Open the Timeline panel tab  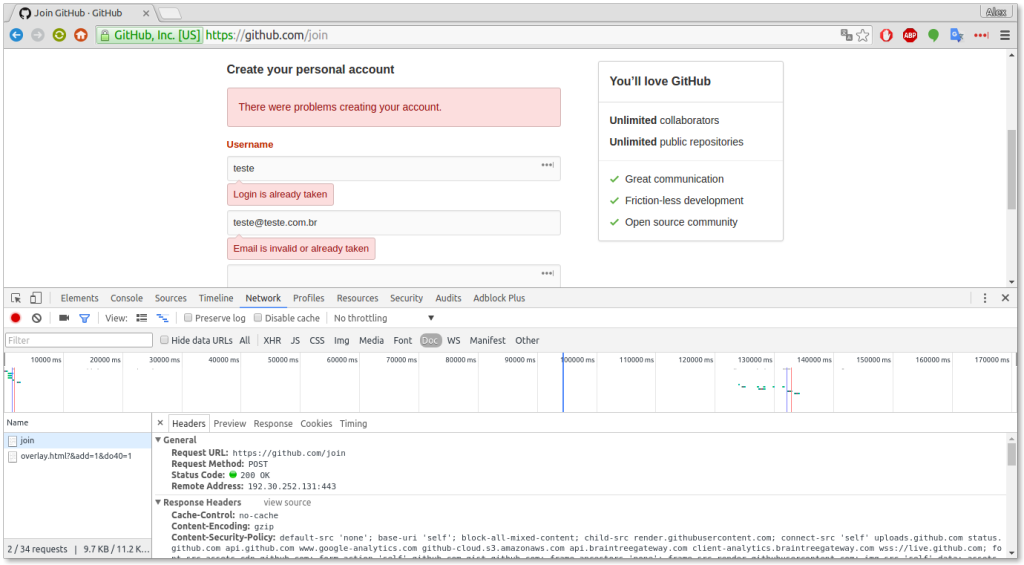[x=216, y=298]
